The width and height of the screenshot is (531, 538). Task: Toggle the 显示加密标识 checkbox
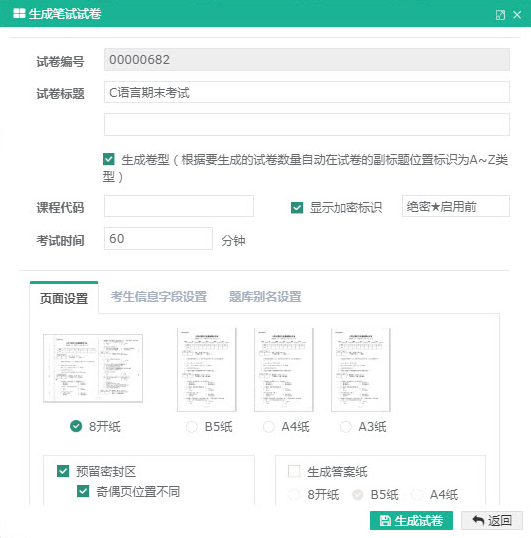[x=297, y=207]
